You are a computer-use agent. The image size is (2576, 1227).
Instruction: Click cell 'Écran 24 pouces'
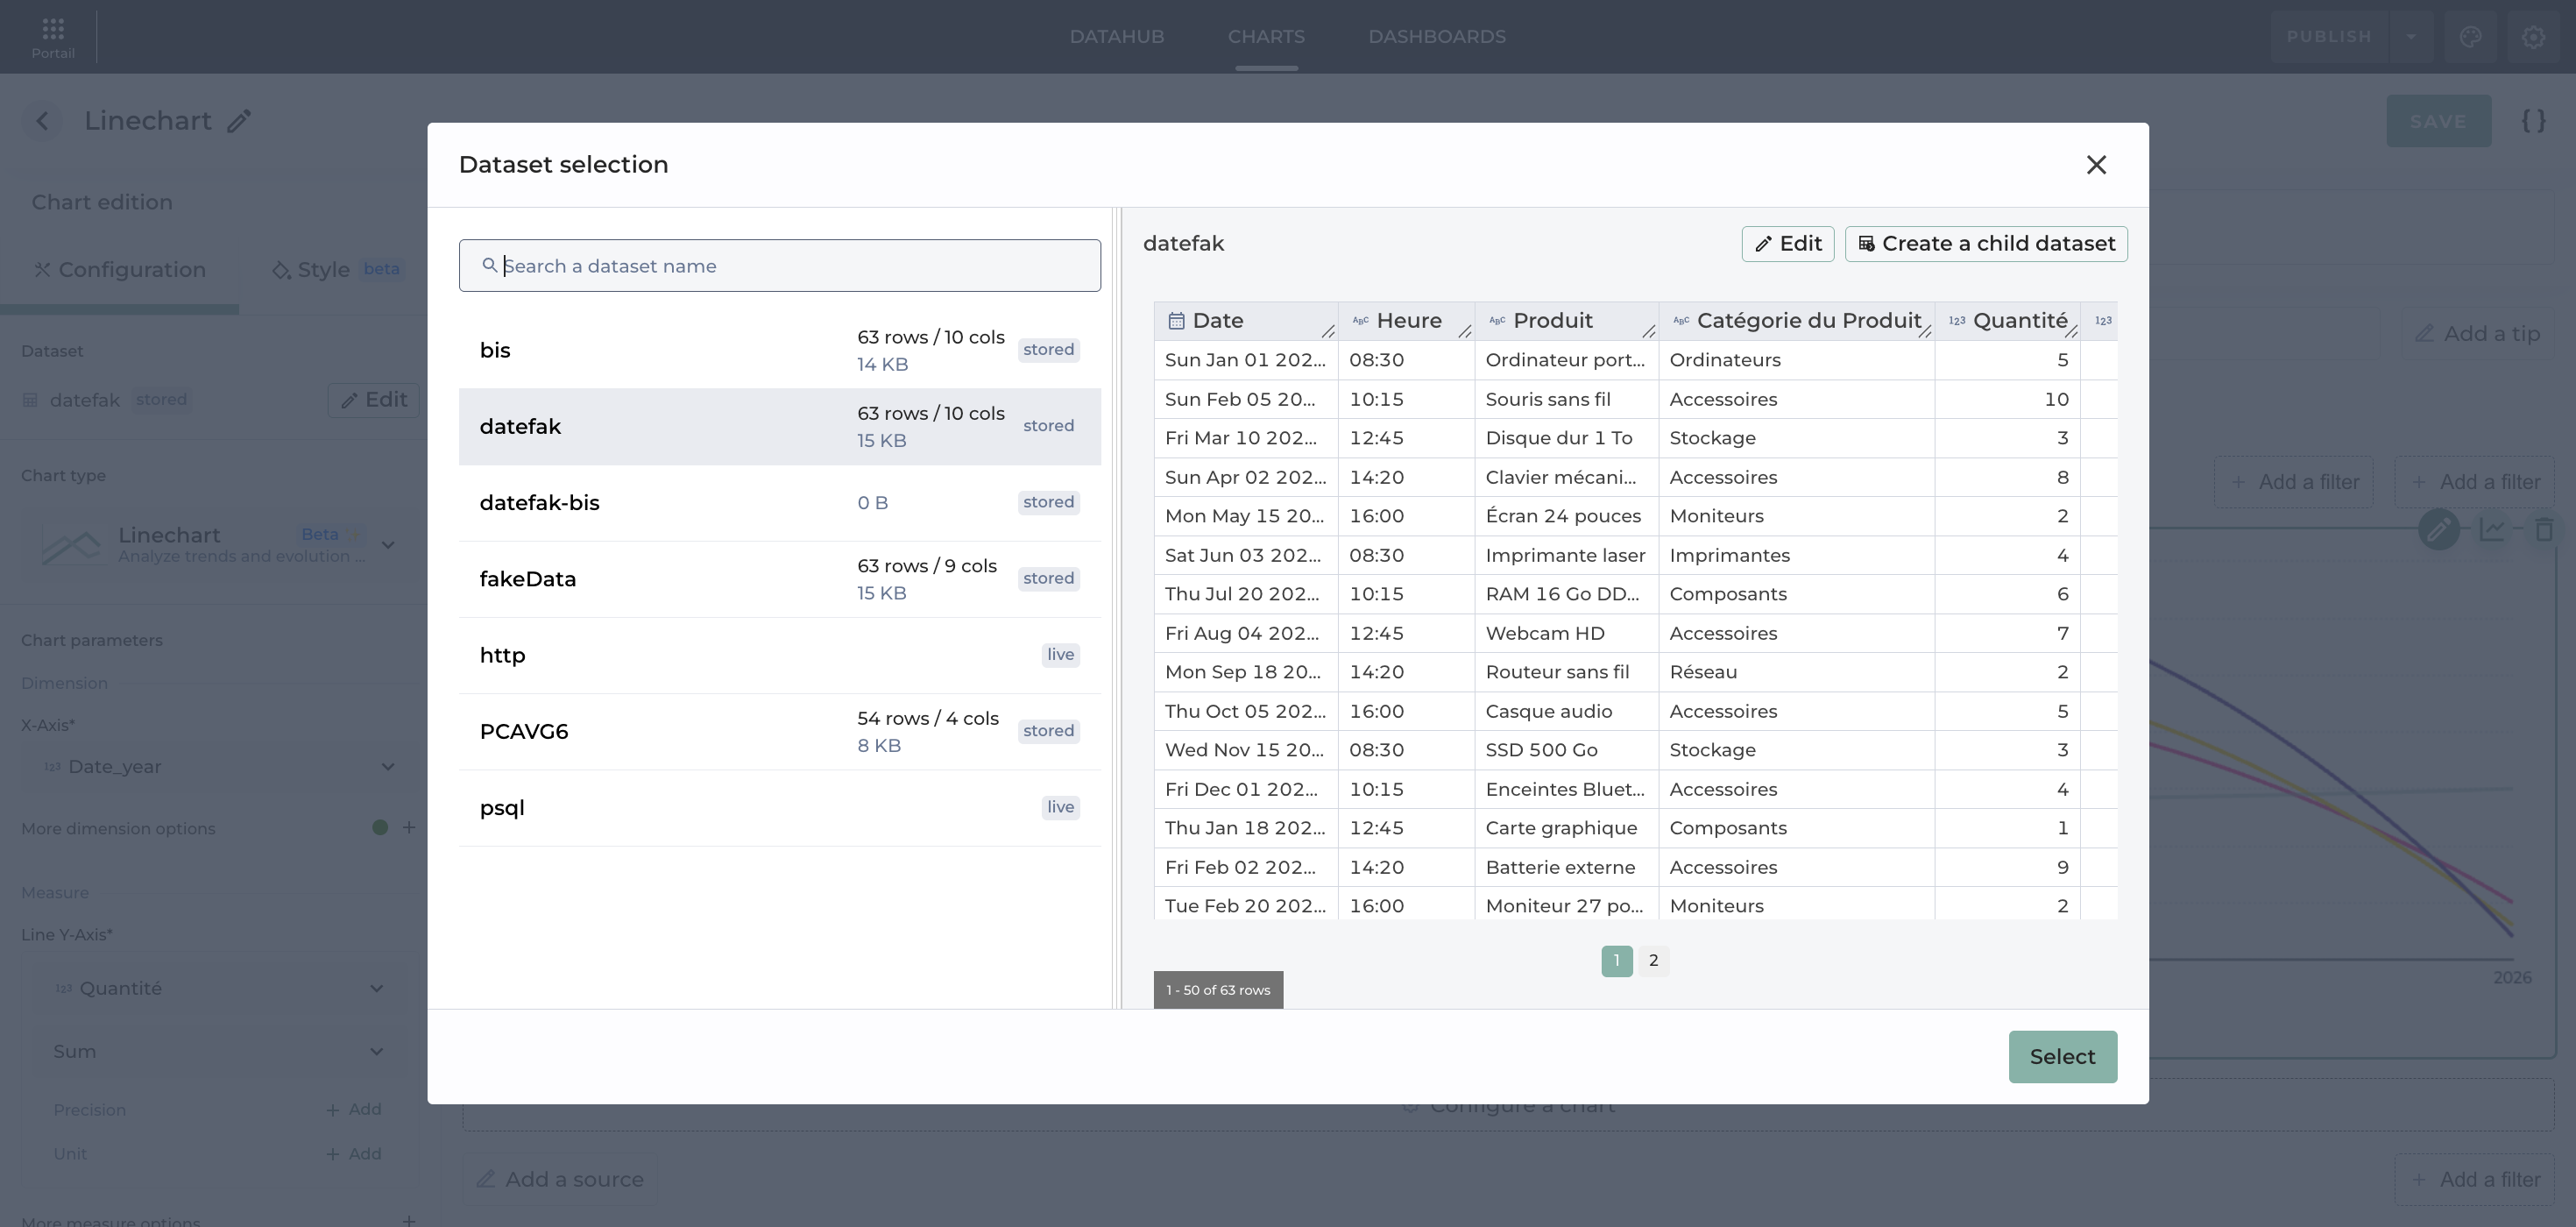coord(1566,516)
